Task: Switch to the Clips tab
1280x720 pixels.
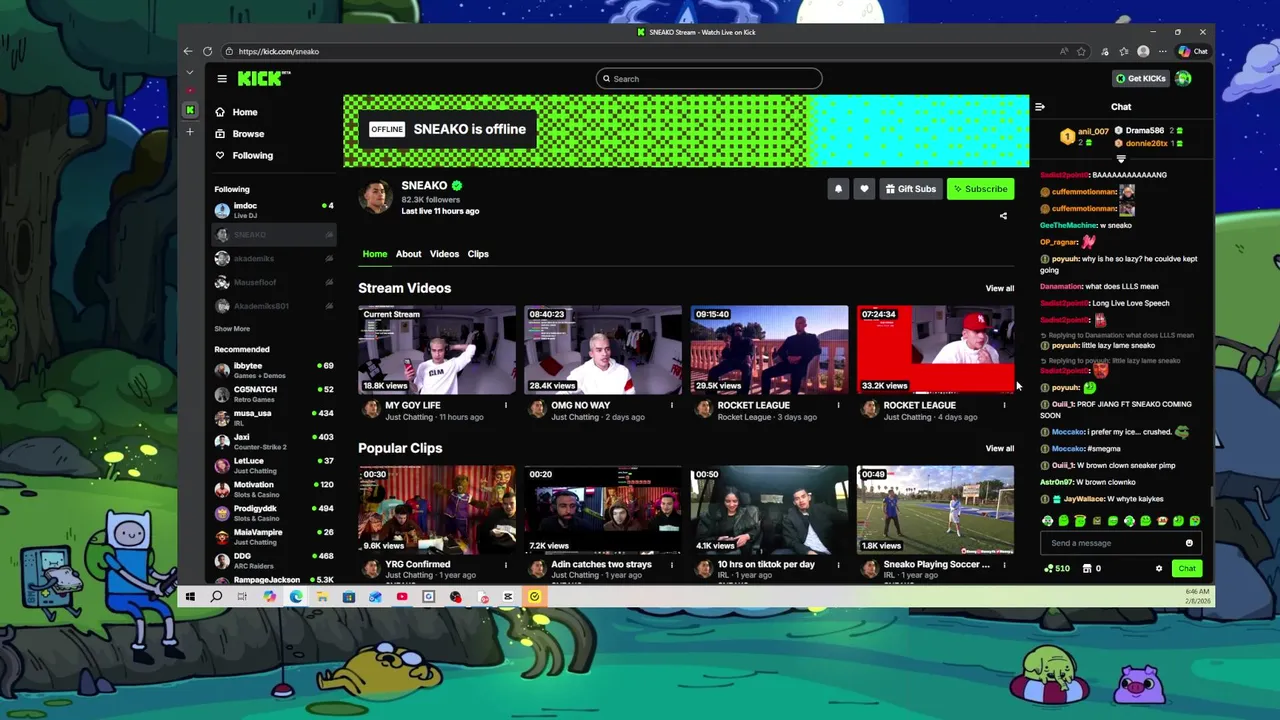Action: (478, 254)
